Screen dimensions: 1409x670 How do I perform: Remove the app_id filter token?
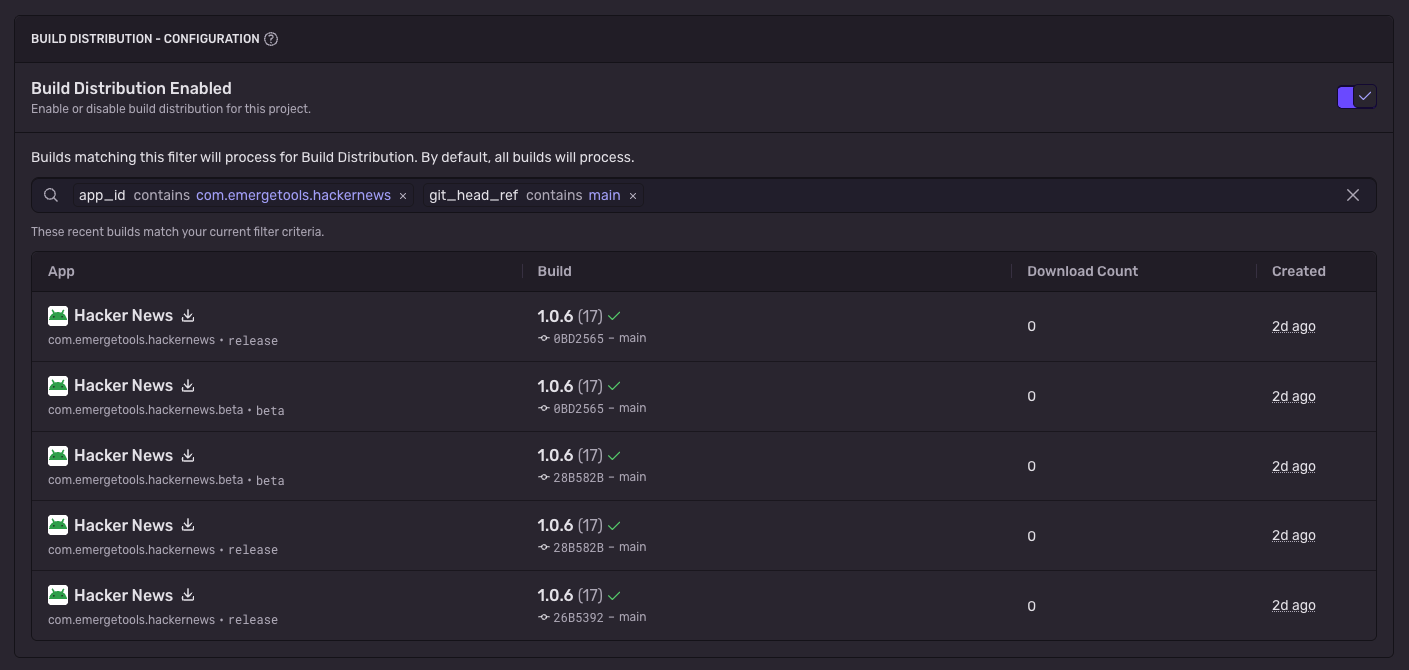[403, 196]
